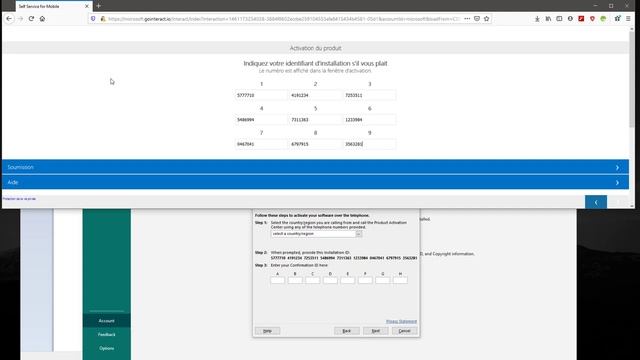Screen dimensions: 640x360
Task: Click the Help button in activation wizard
Action: click(x=267, y=331)
